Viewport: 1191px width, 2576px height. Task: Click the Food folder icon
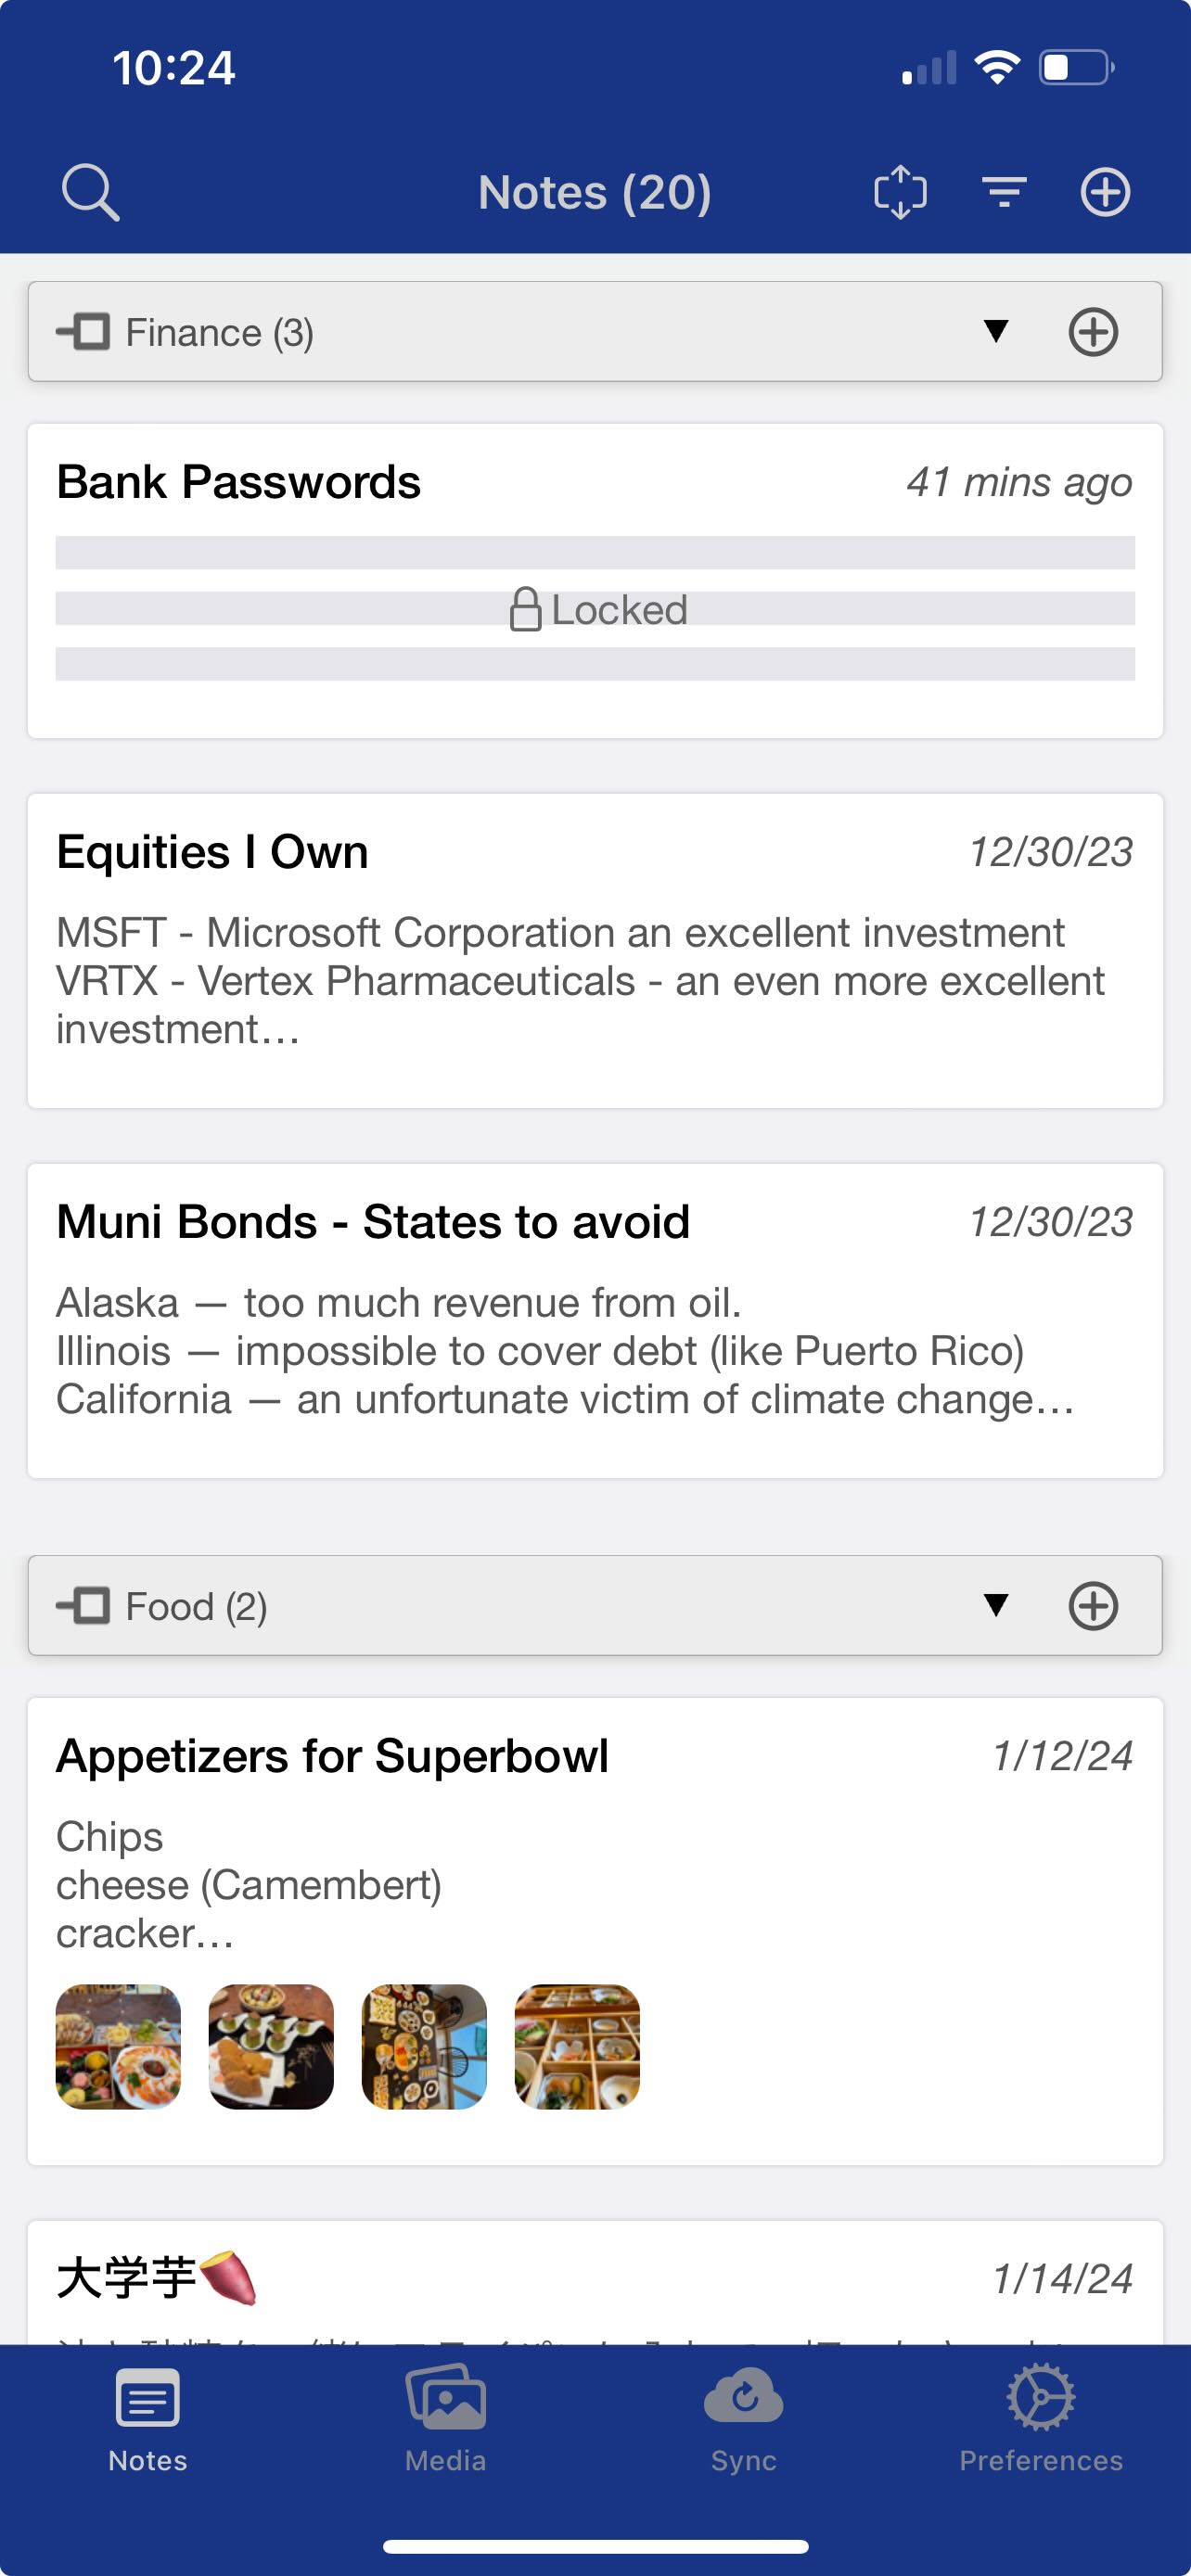click(83, 1606)
